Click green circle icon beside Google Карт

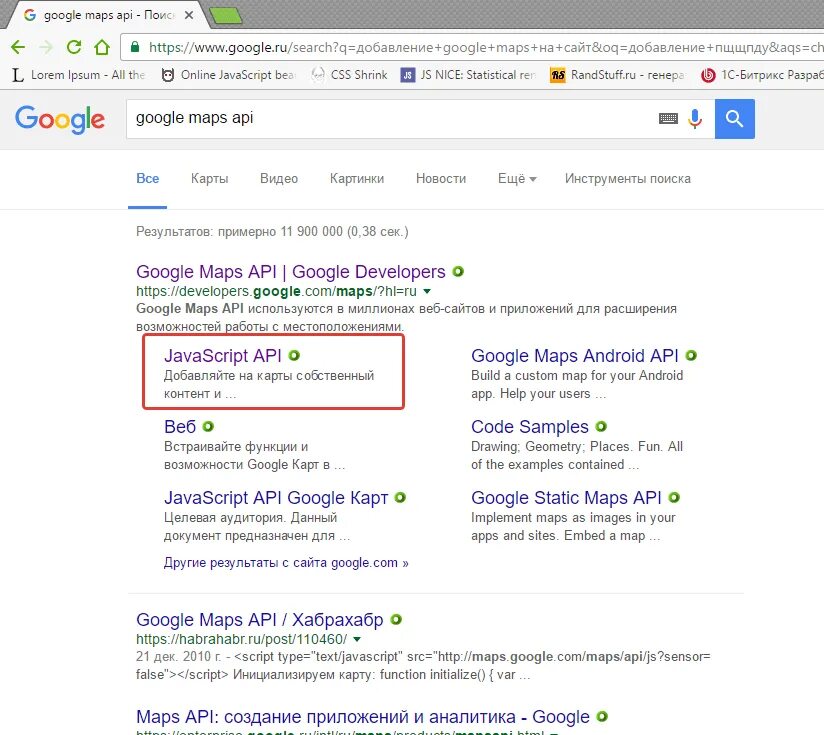tap(400, 498)
